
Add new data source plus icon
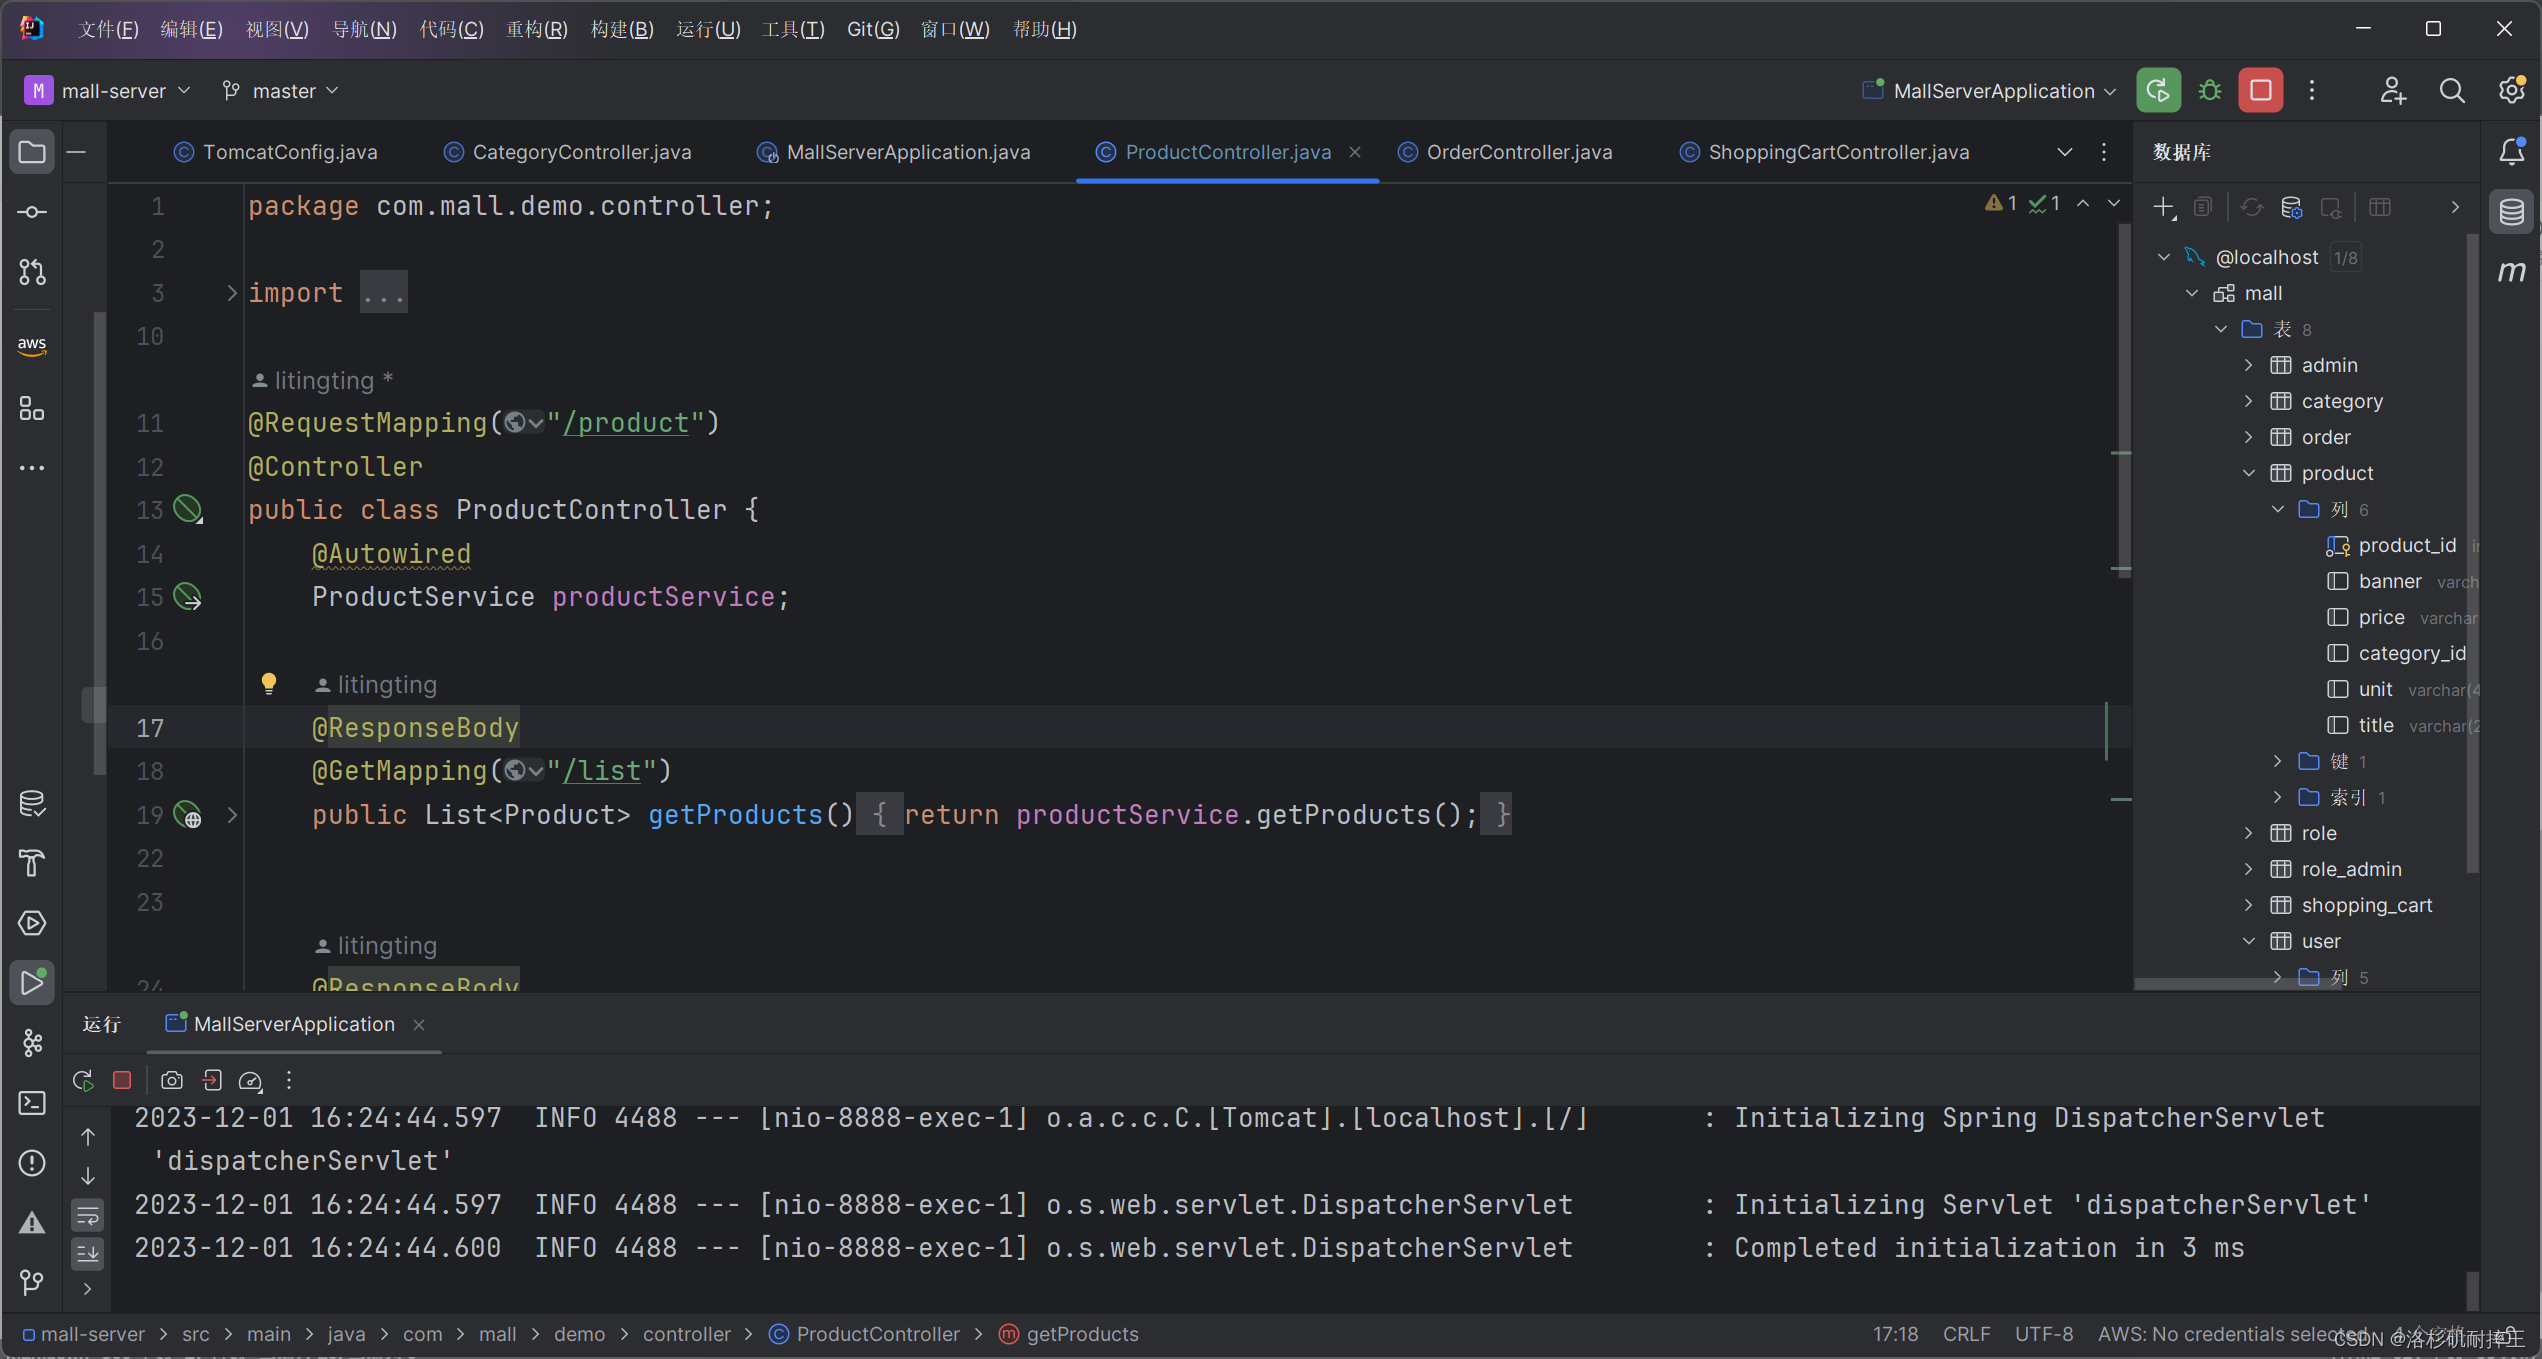2163,207
